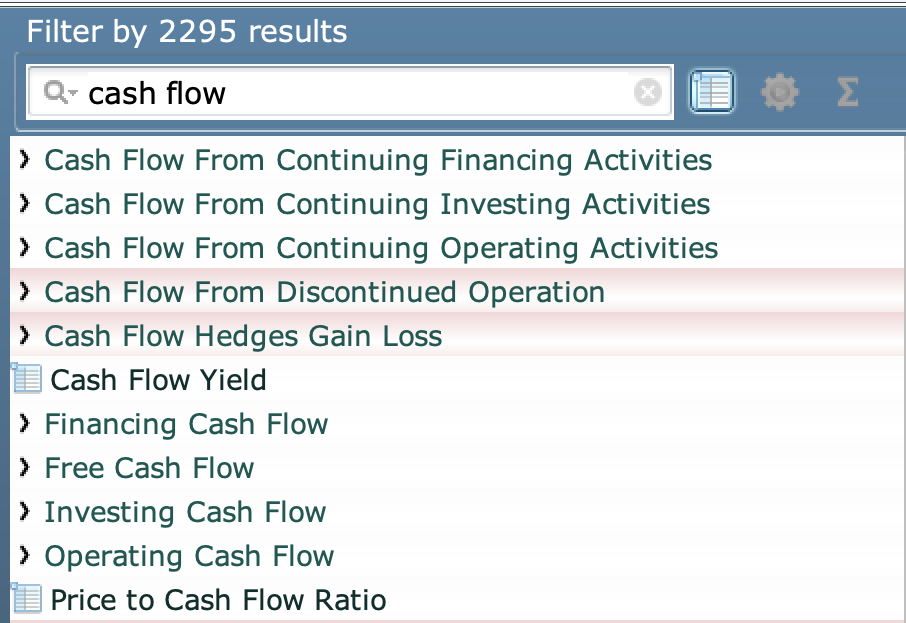The height and width of the screenshot is (623, 906).
Task: Expand the Operating Cash Flow arrow
Action: coord(25,556)
